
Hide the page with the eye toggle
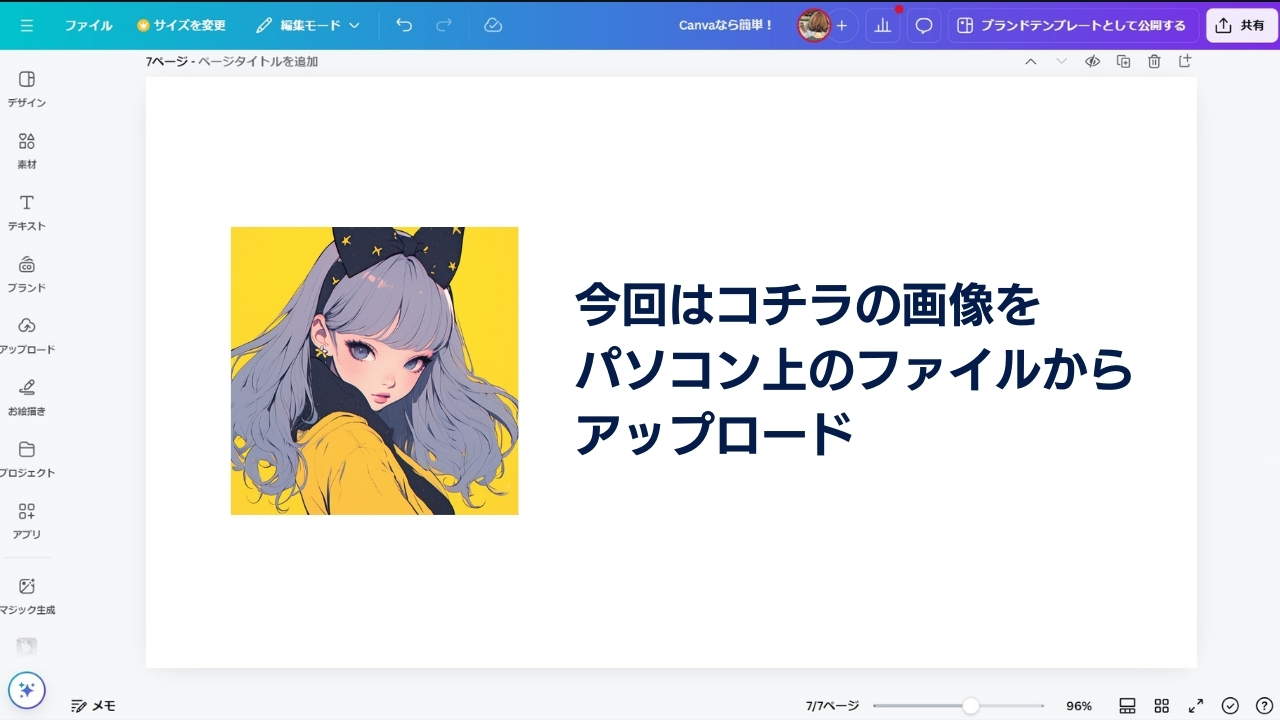tap(1092, 61)
